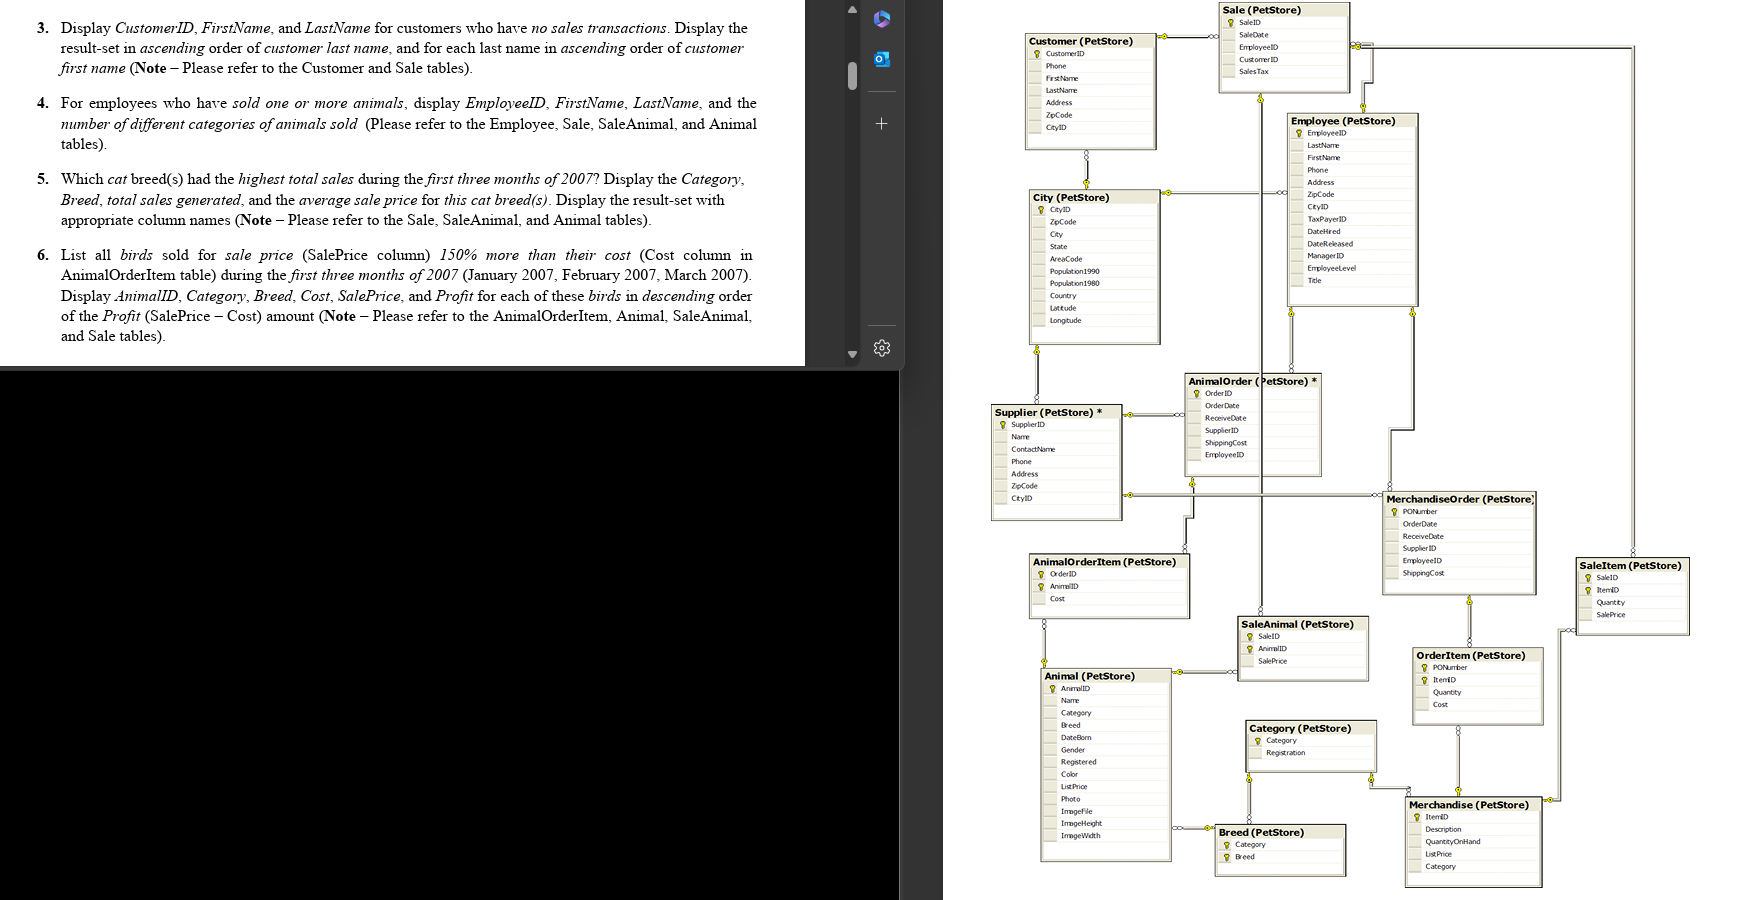This screenshot has height=900, width=1749.
Task: Click the scrollbar down arrow in the sidebar
Action: point(852,353)
